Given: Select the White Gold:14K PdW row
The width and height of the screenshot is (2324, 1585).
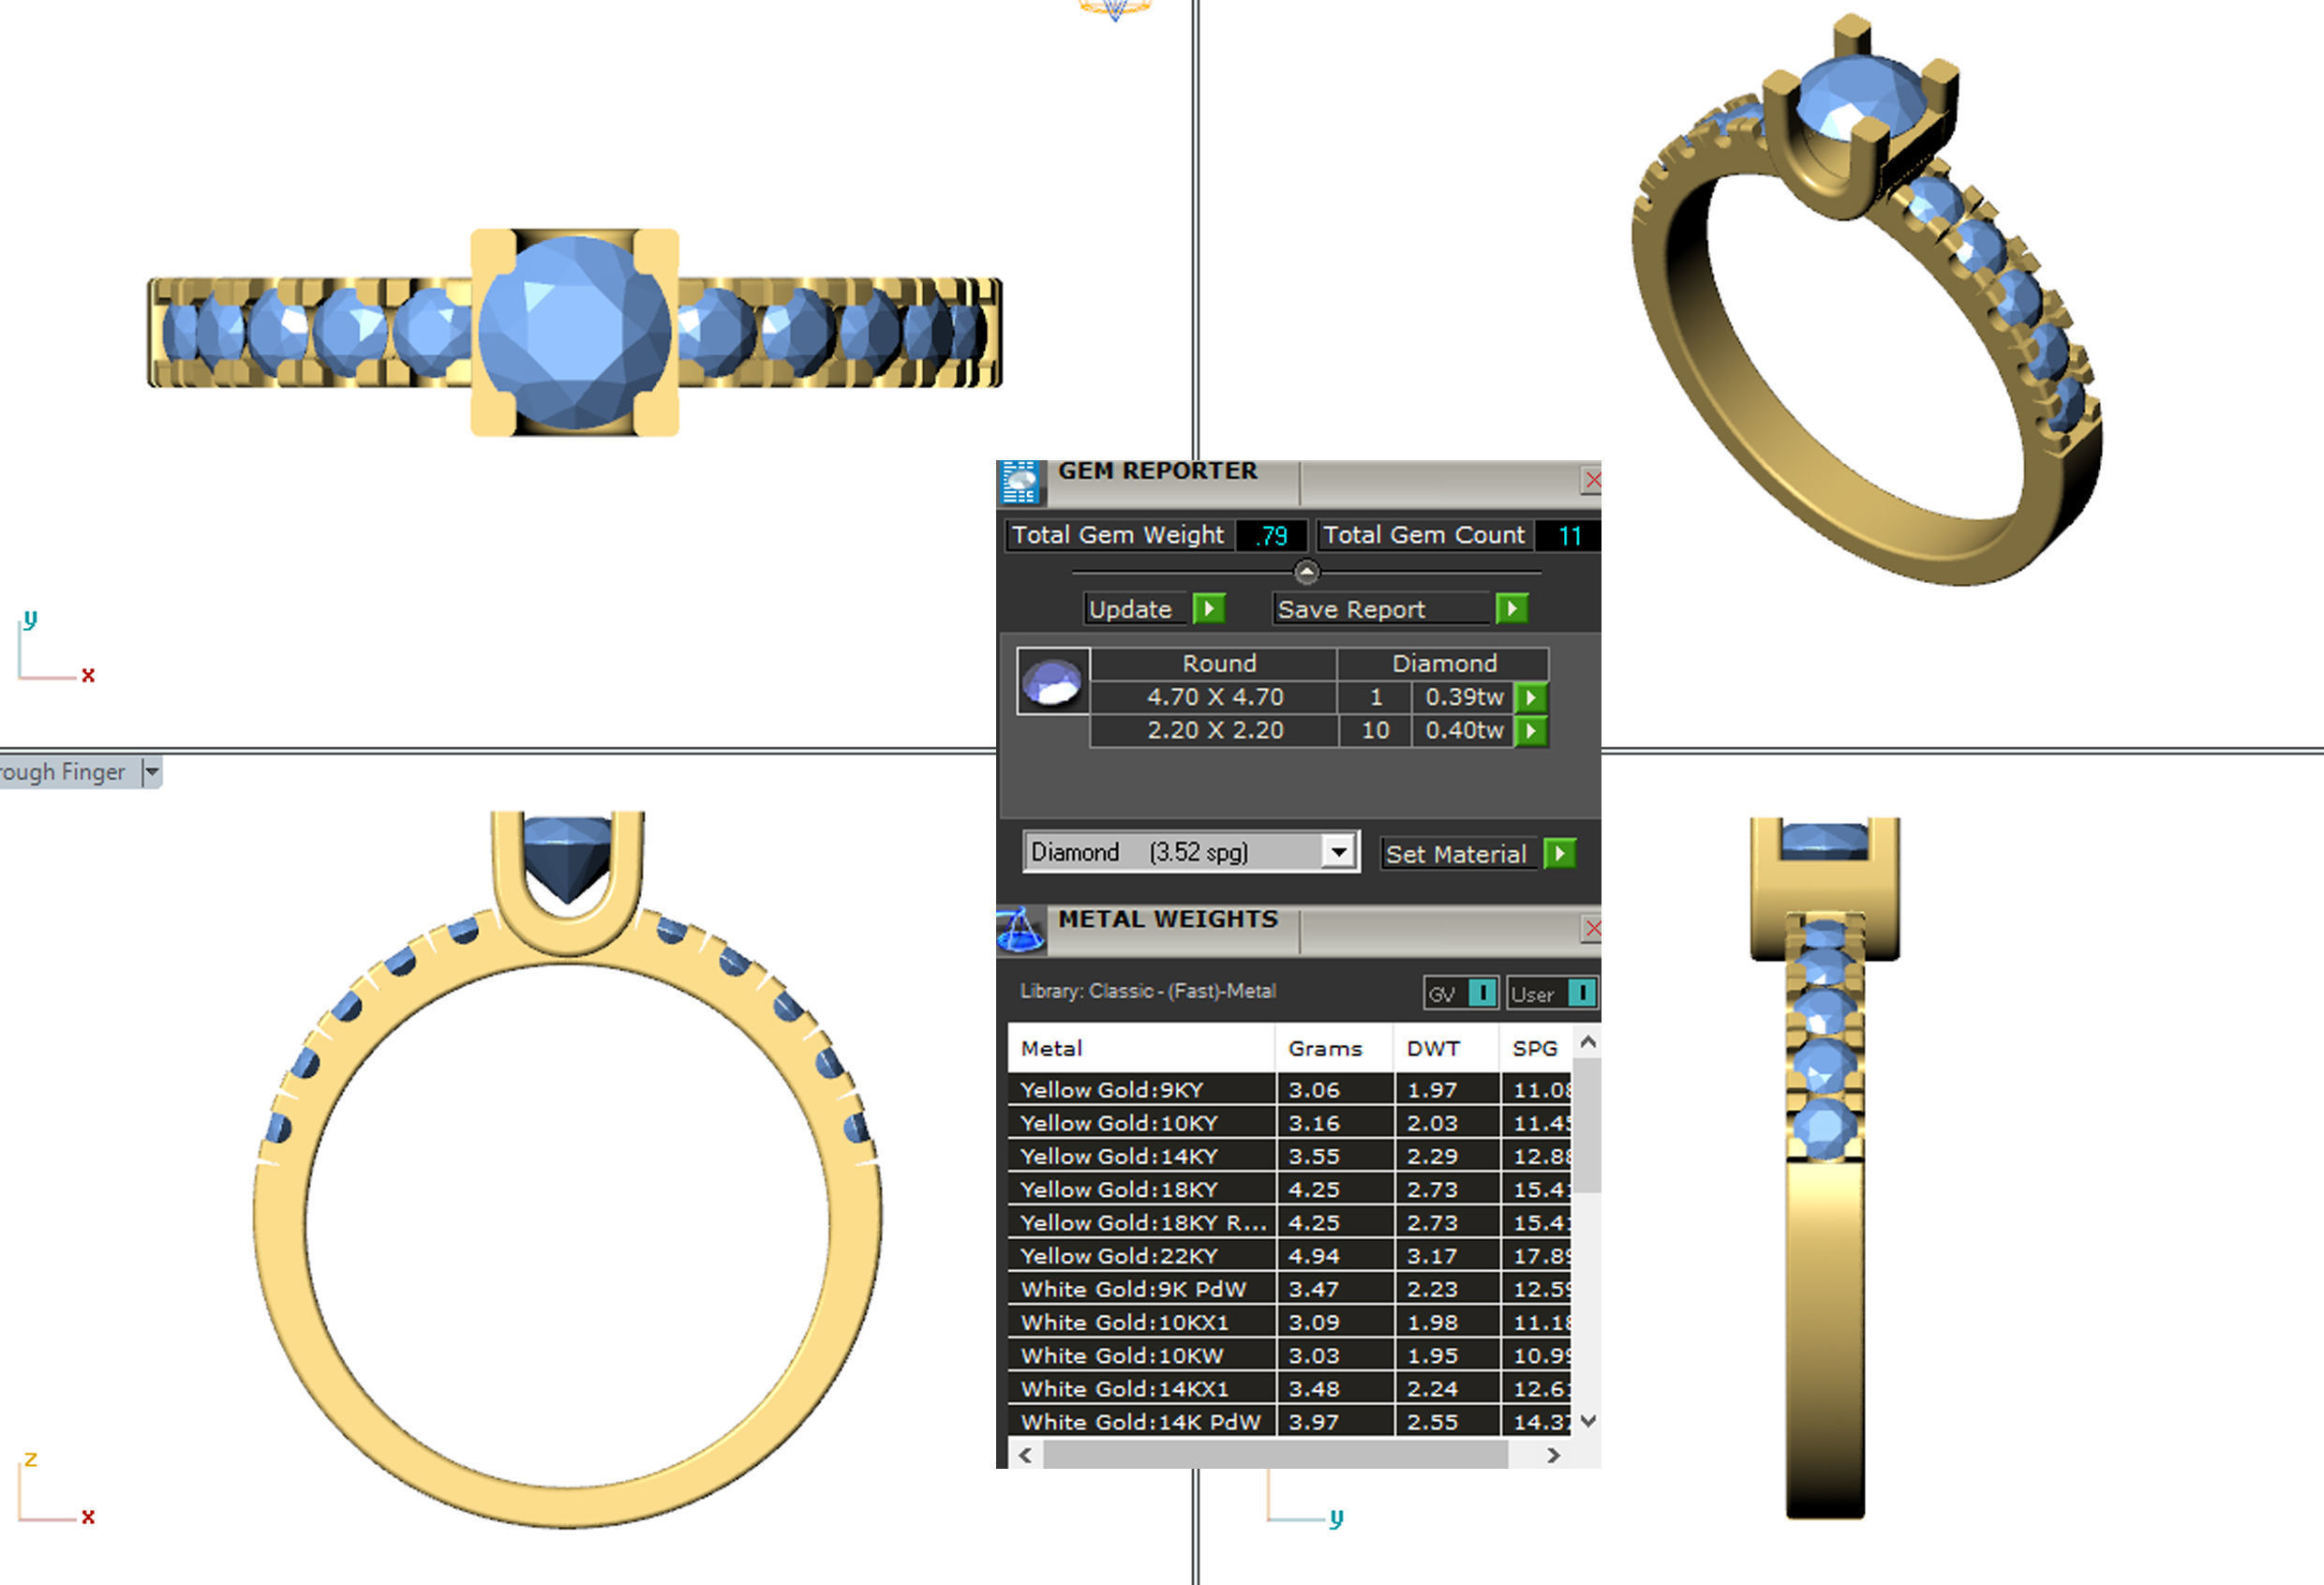Looking at the screenshot, I should click(x=1290, y=1421).
